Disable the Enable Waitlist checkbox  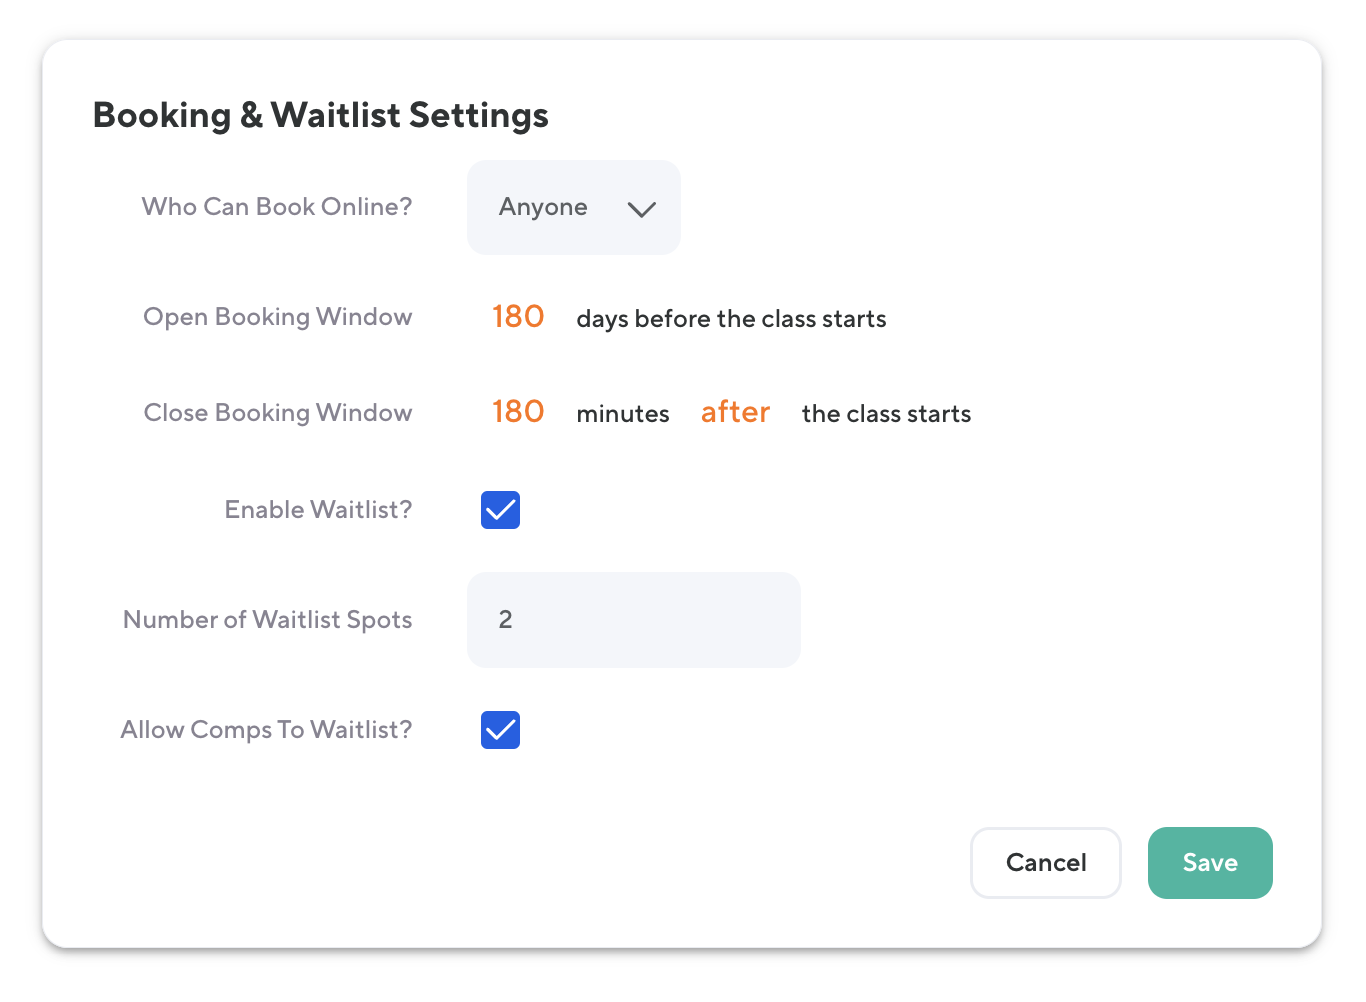coord(500,510)
